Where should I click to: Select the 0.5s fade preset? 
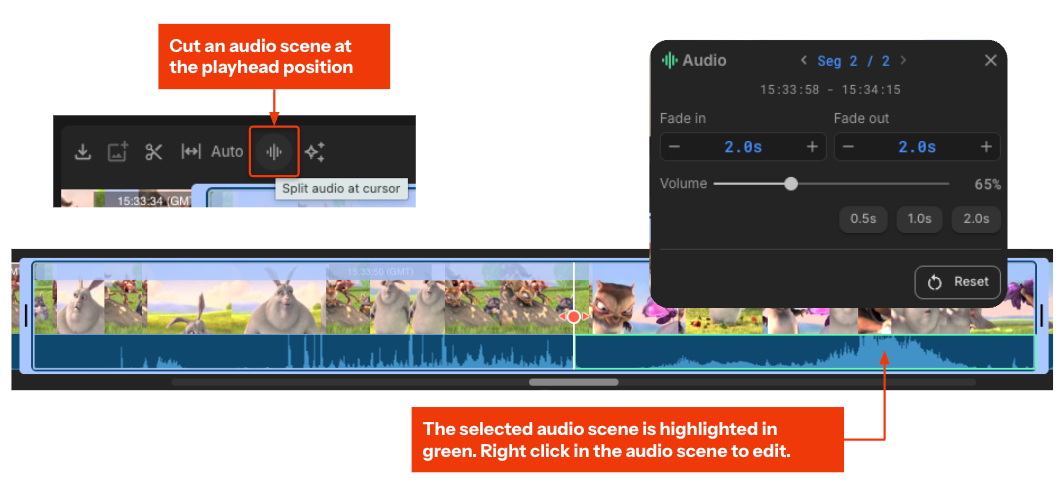pyautogui.click(x=863, y=220)
